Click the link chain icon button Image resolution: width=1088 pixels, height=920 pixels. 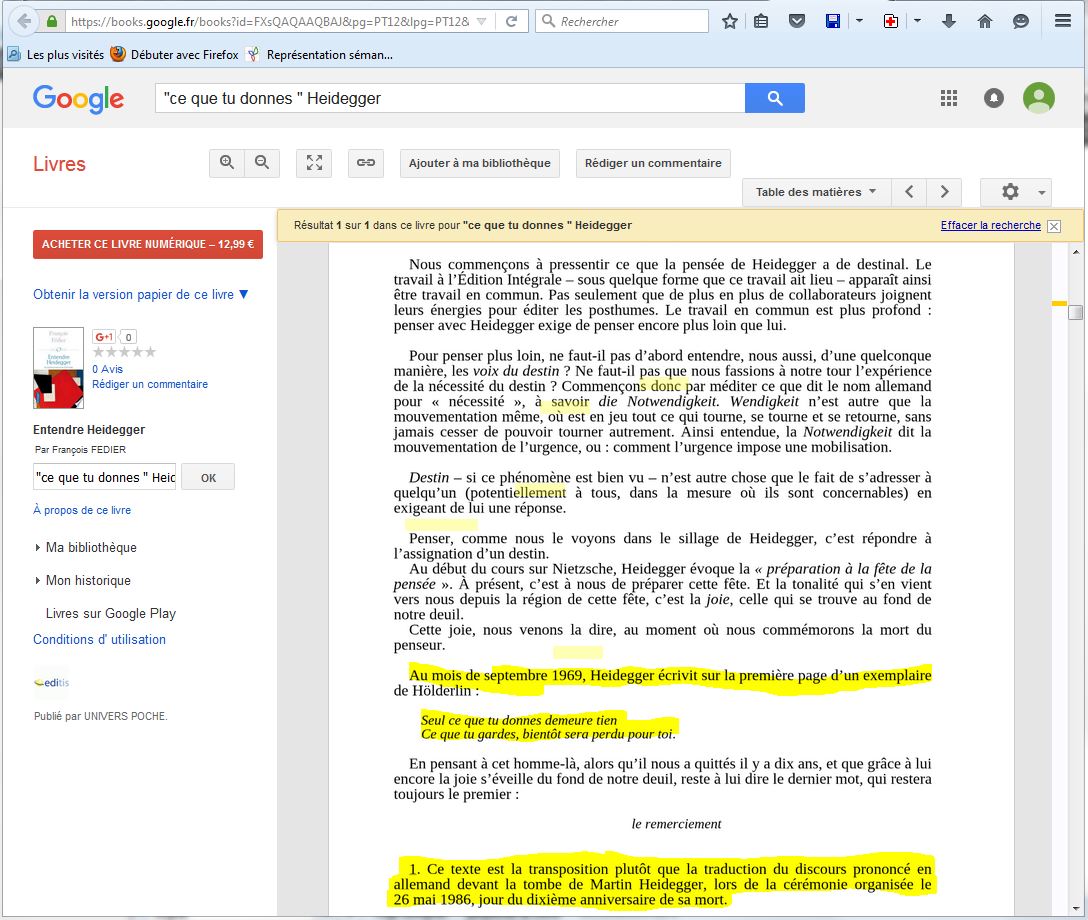click(x=366, y=163)
